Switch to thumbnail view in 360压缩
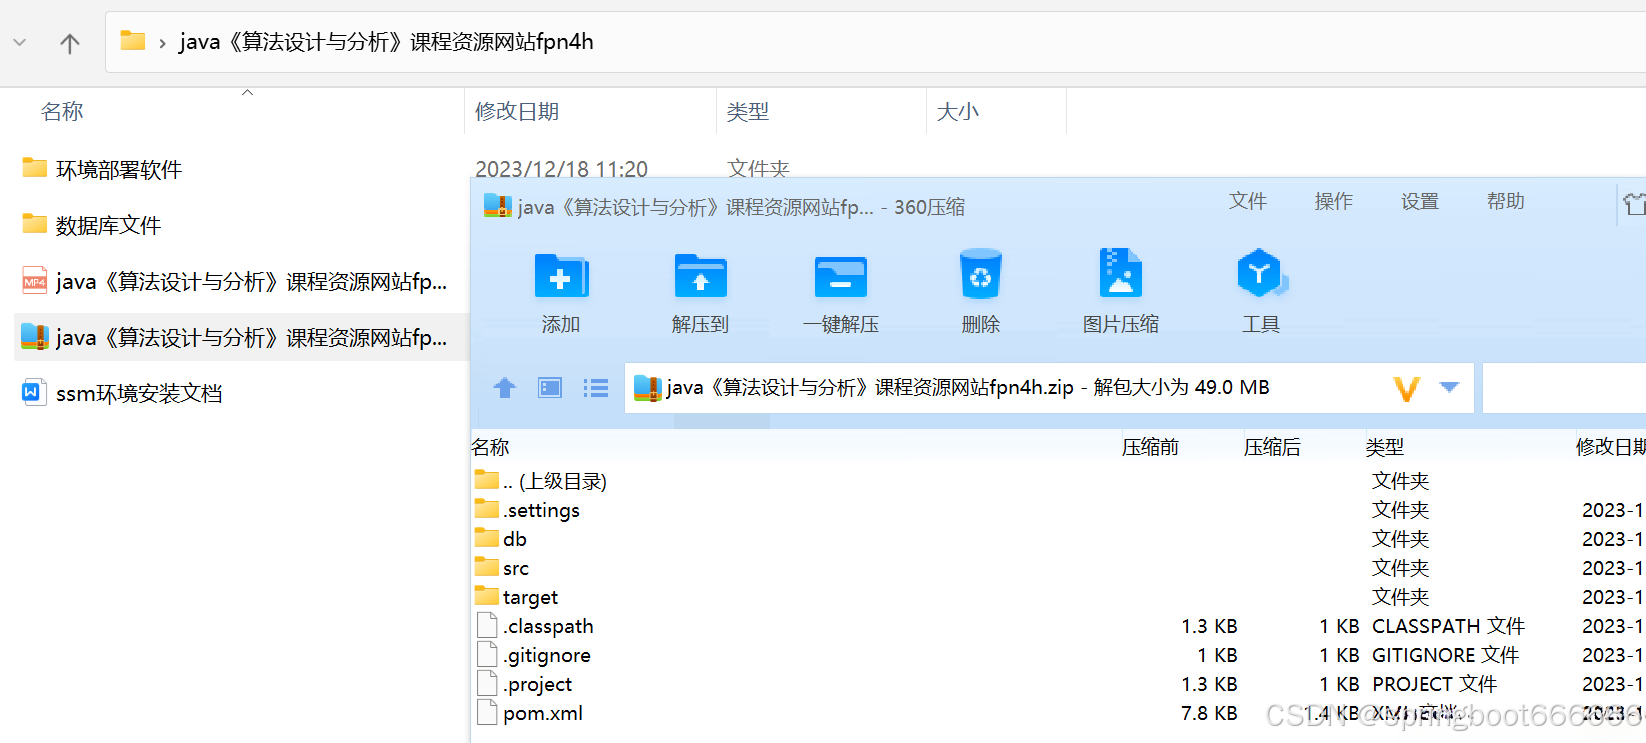The width and height of the screenshot is (1646, 743). coord(550,388)
